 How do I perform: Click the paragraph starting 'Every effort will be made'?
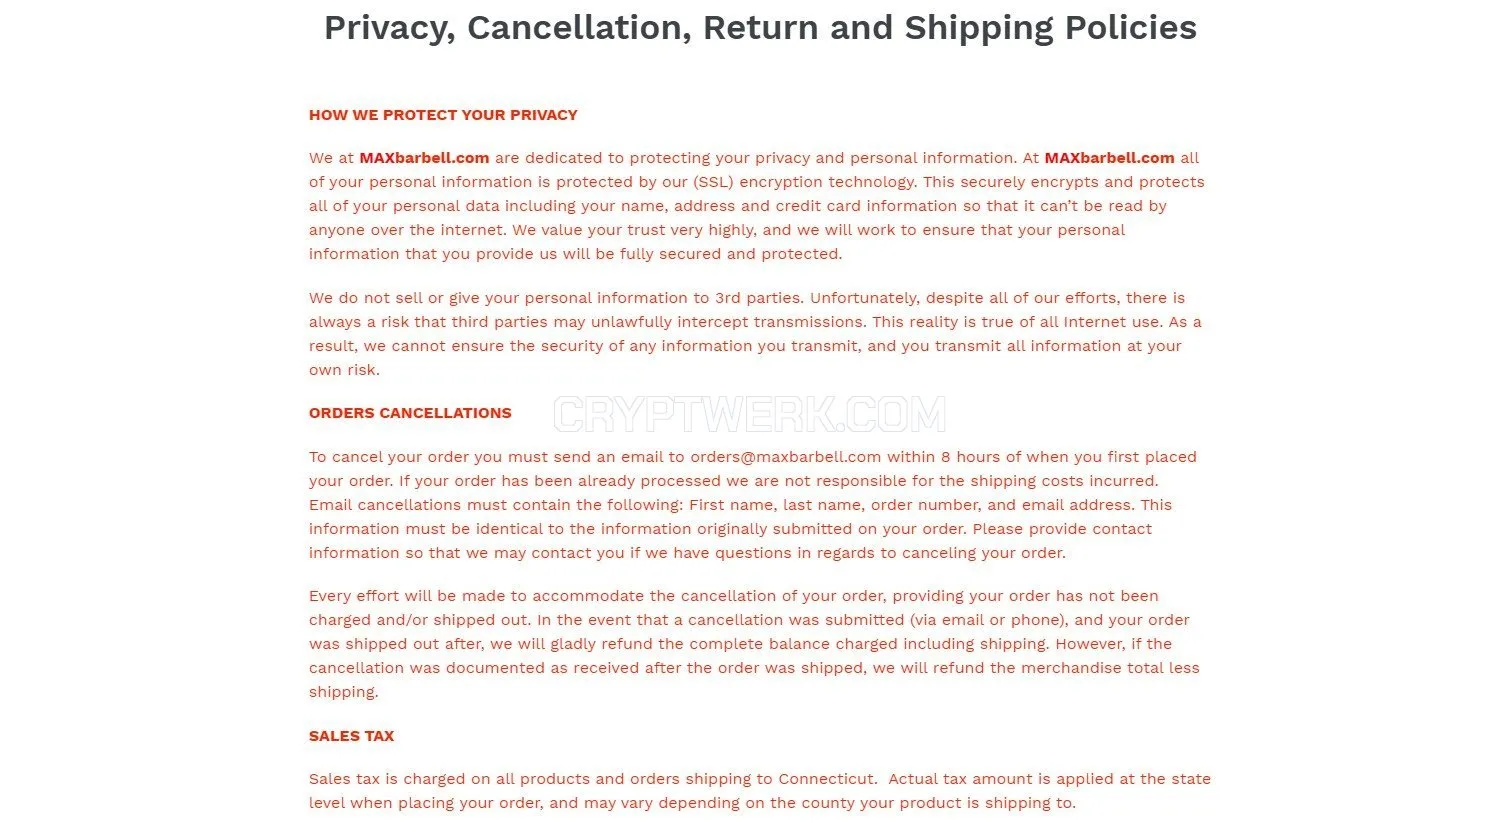754,644
